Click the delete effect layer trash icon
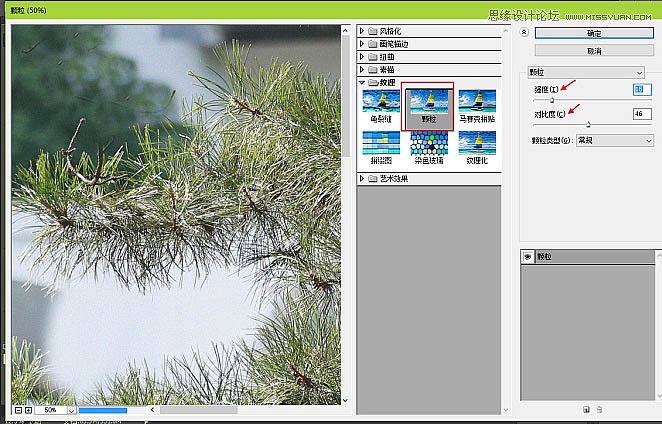This screenshot has height=424, width=662. pyautogui.click(x=599, y=409)
